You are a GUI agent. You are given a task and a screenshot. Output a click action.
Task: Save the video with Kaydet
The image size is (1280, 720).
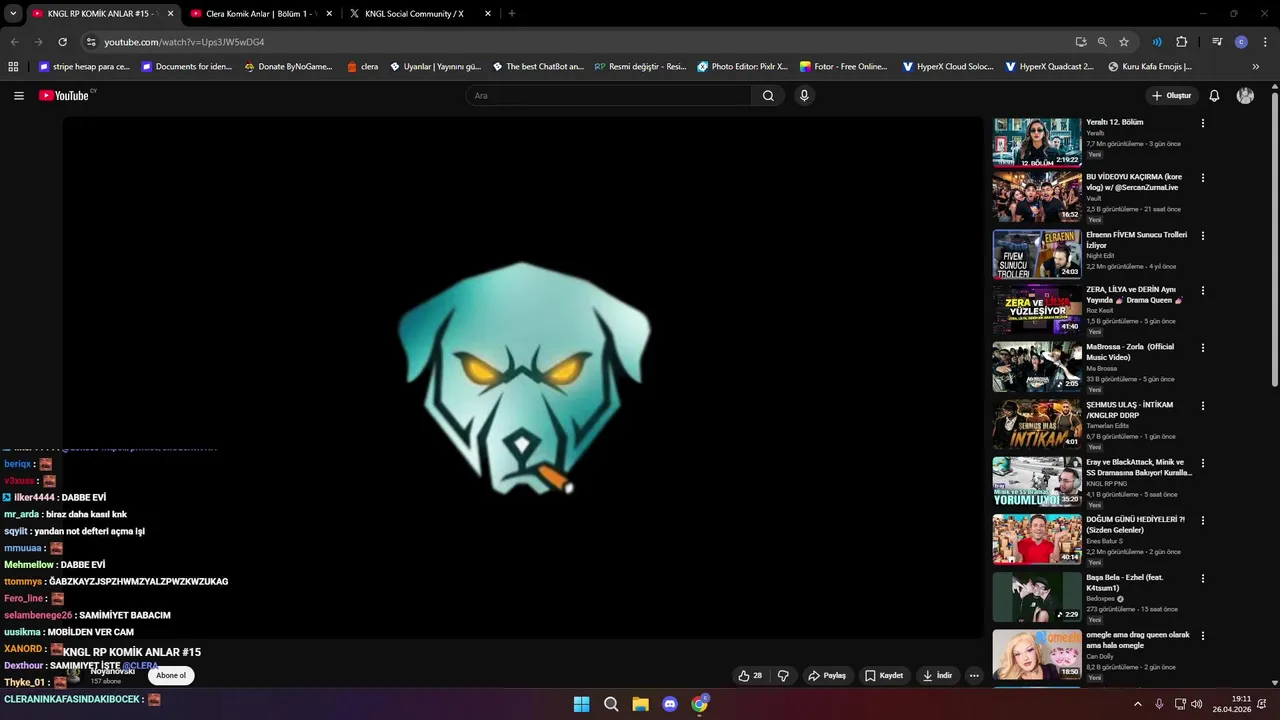tap(884, 676)
